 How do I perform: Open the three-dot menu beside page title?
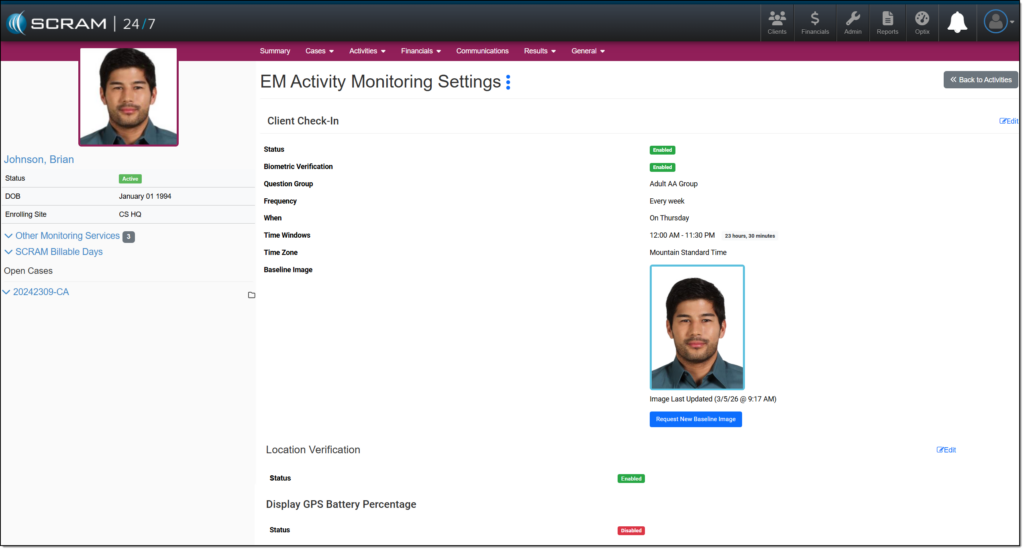[508, 82]
